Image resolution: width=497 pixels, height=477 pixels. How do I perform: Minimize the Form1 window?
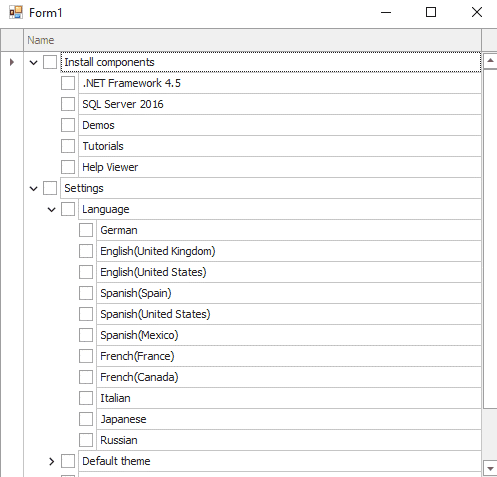(x=386, y=13)
